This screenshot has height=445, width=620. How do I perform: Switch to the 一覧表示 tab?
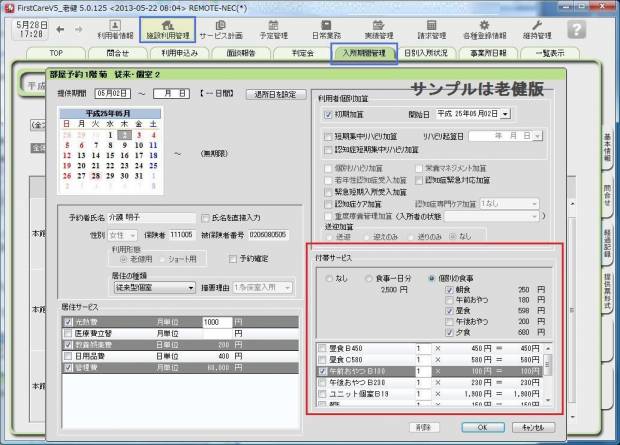click(x=548, y=54)
